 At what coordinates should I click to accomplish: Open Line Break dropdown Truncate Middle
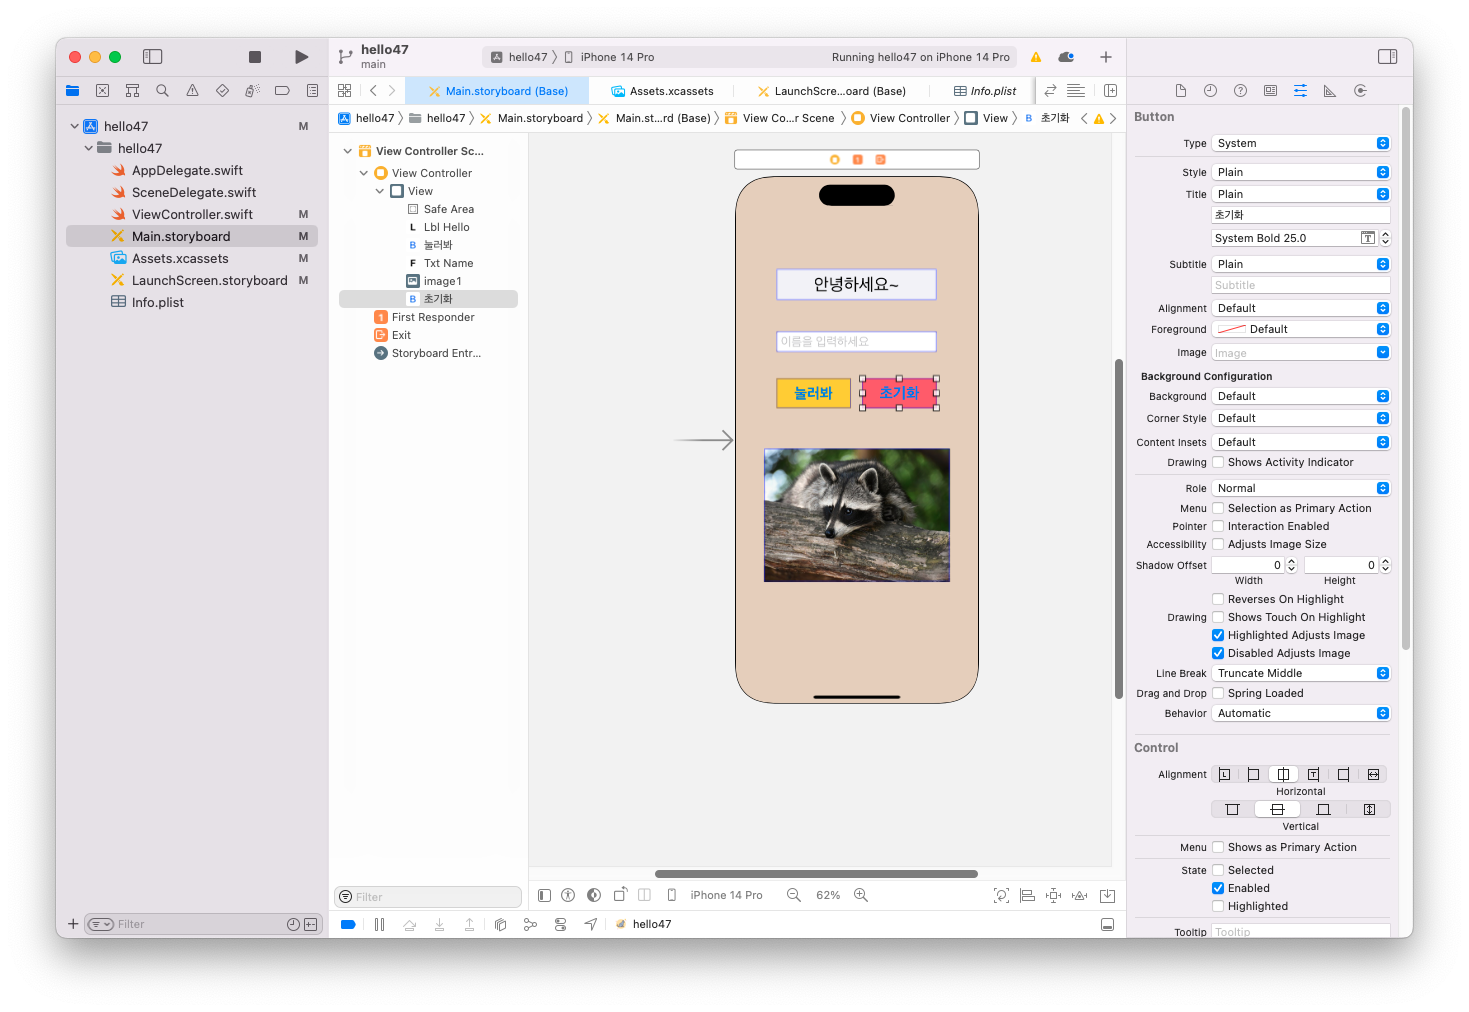[1301, 673]
